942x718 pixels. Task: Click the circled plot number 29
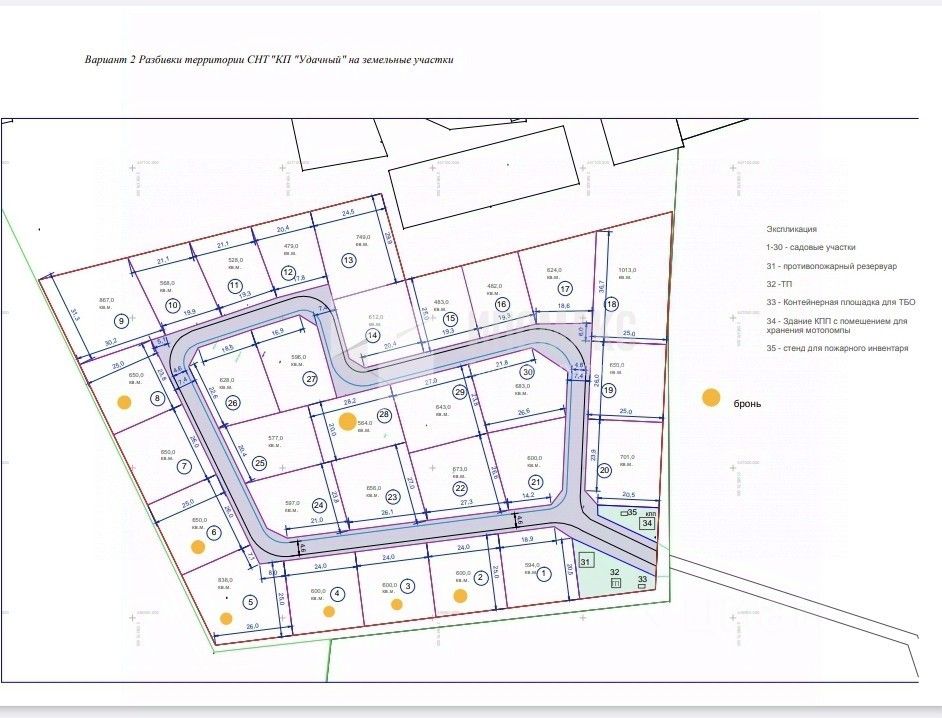coord(460,392)
